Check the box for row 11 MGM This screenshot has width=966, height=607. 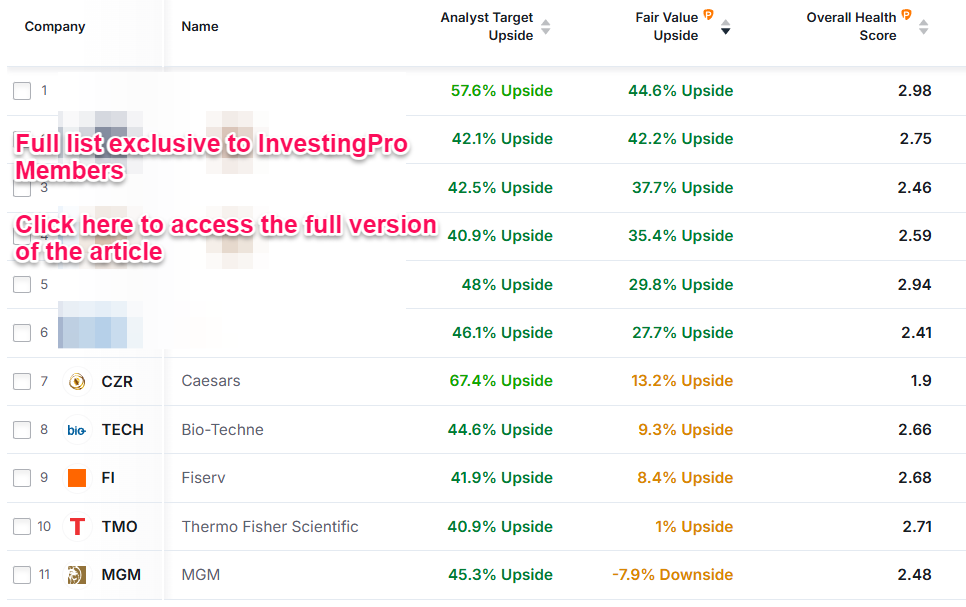pyautogui.click(x=22, y=575)
